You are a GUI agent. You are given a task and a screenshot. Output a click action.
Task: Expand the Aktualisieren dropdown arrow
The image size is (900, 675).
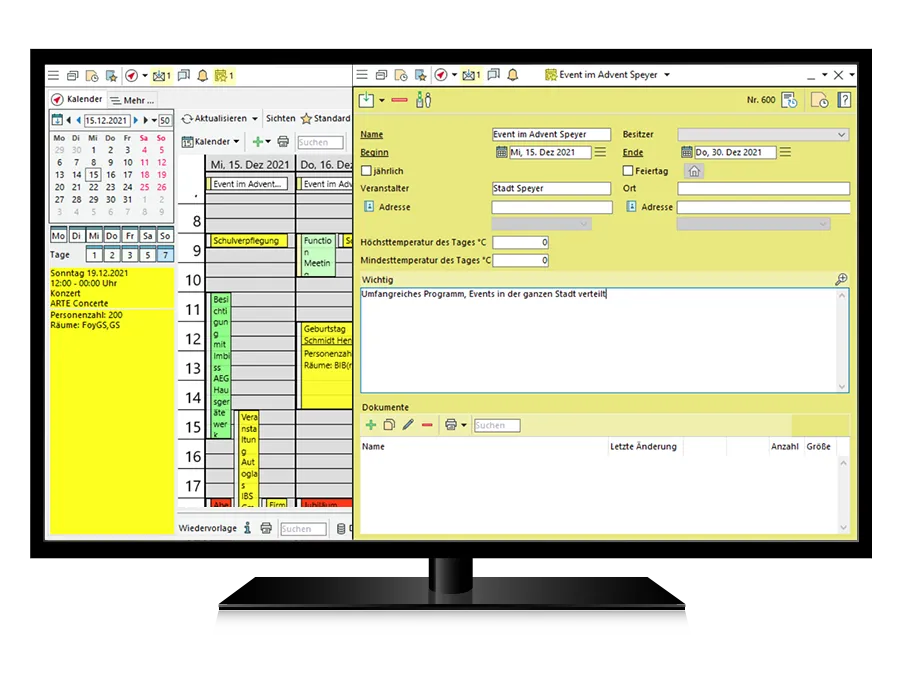(255, 119)
